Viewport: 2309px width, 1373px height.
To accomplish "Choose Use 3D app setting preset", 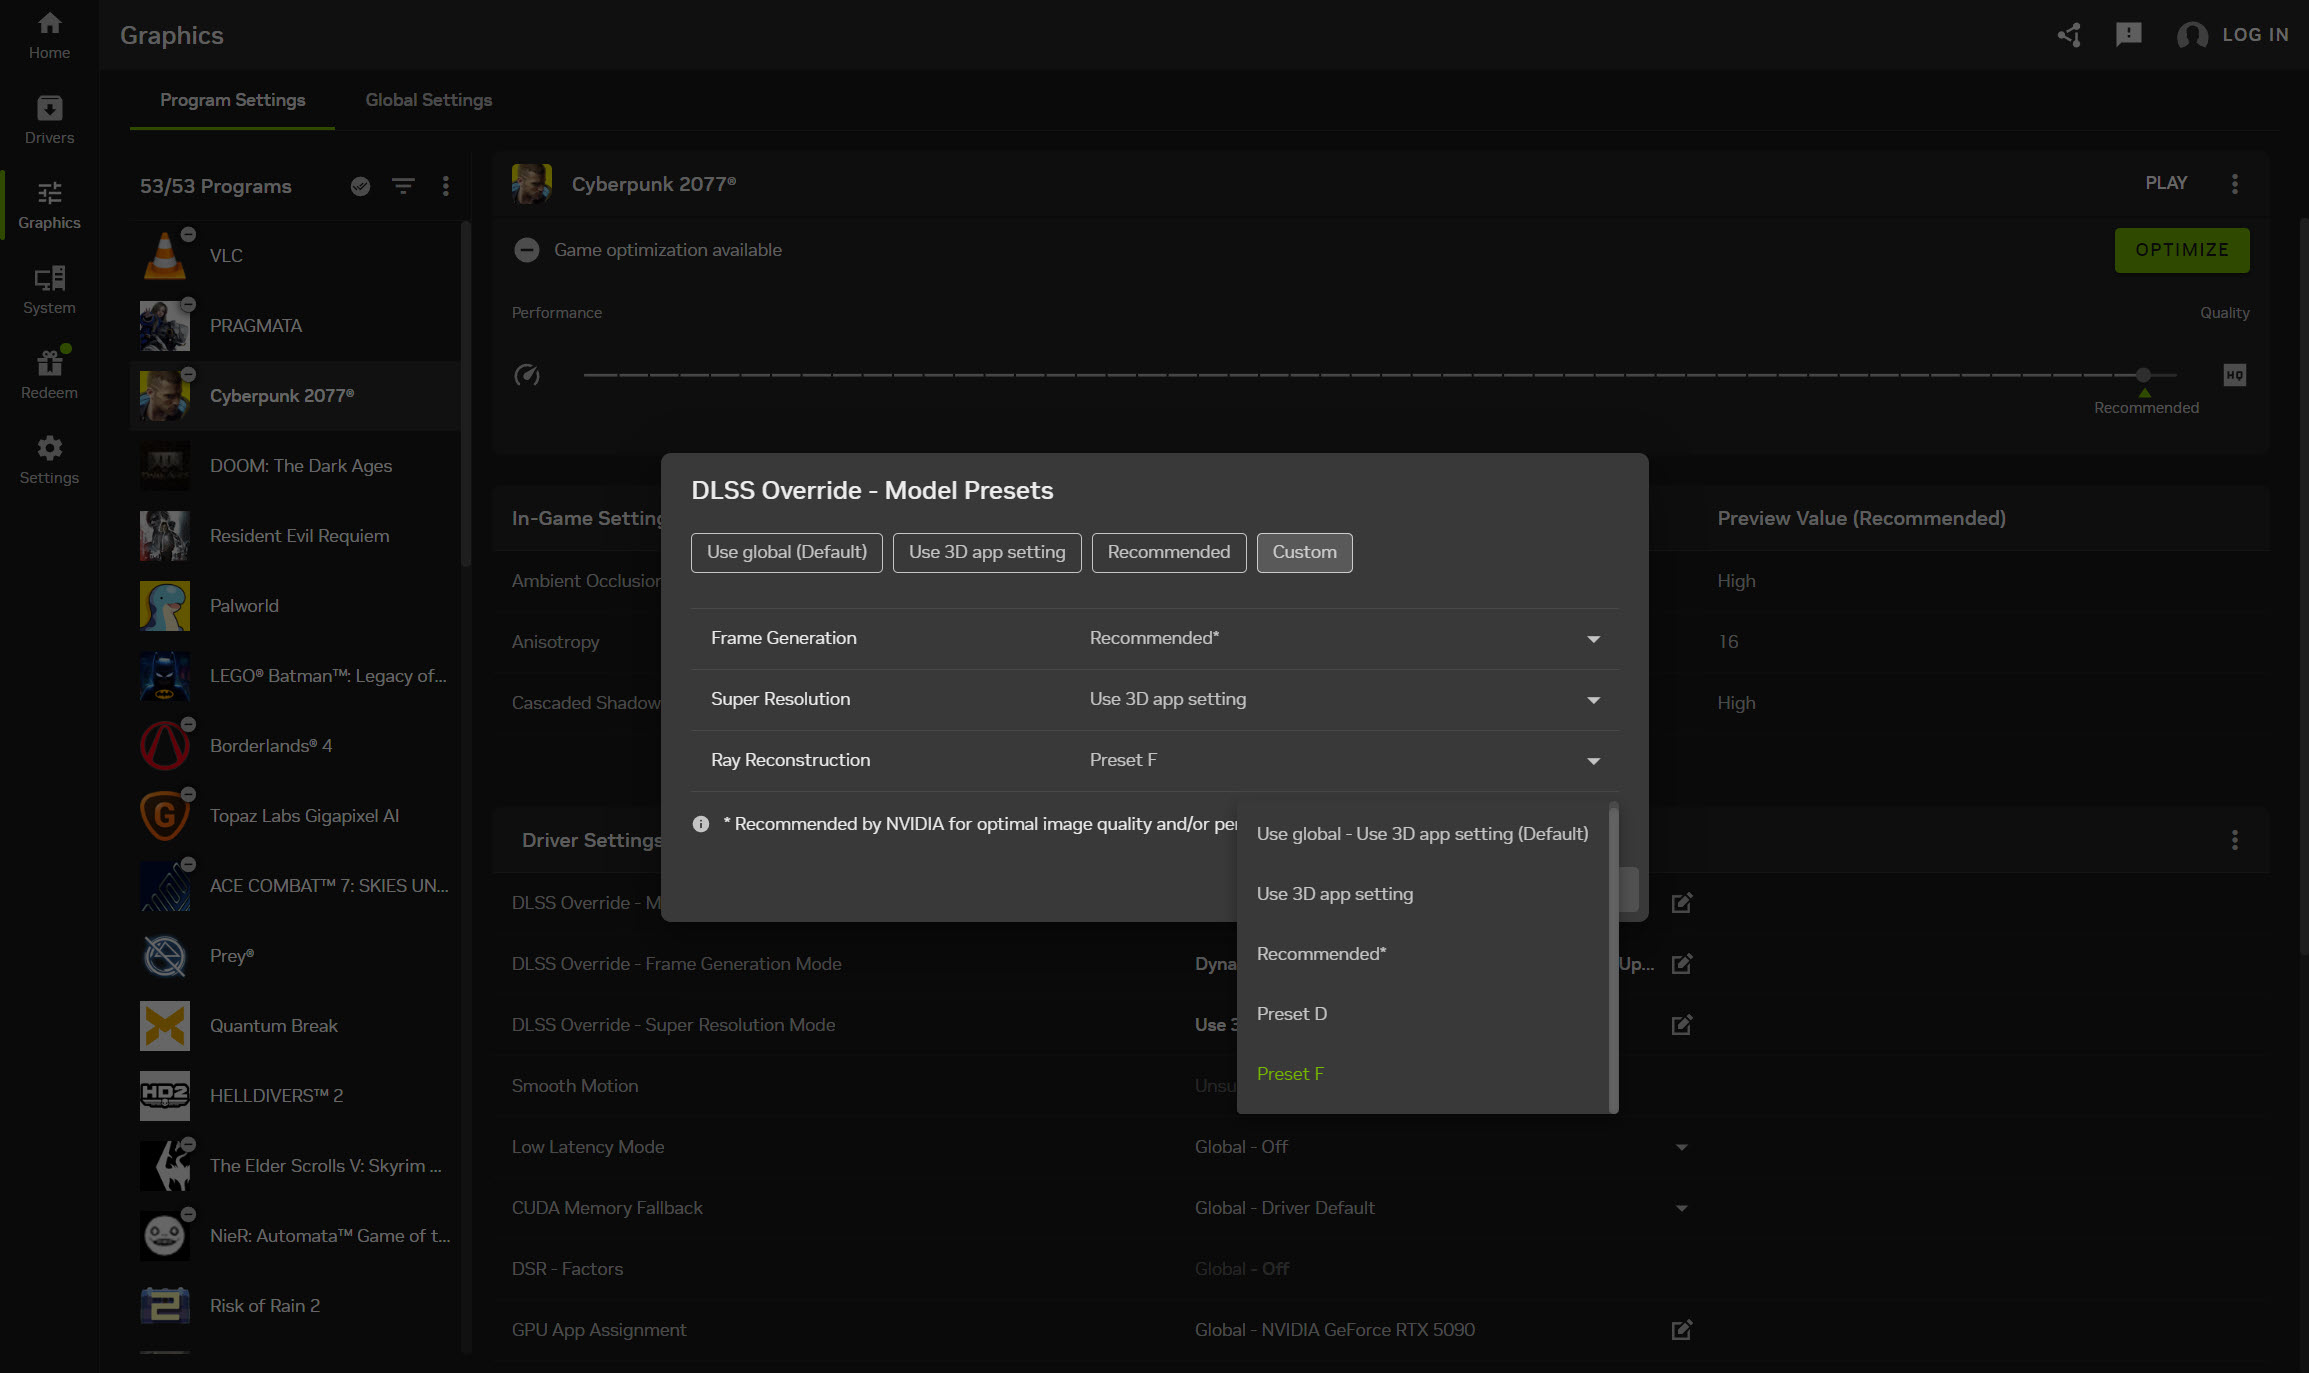I will pos(987,553).
